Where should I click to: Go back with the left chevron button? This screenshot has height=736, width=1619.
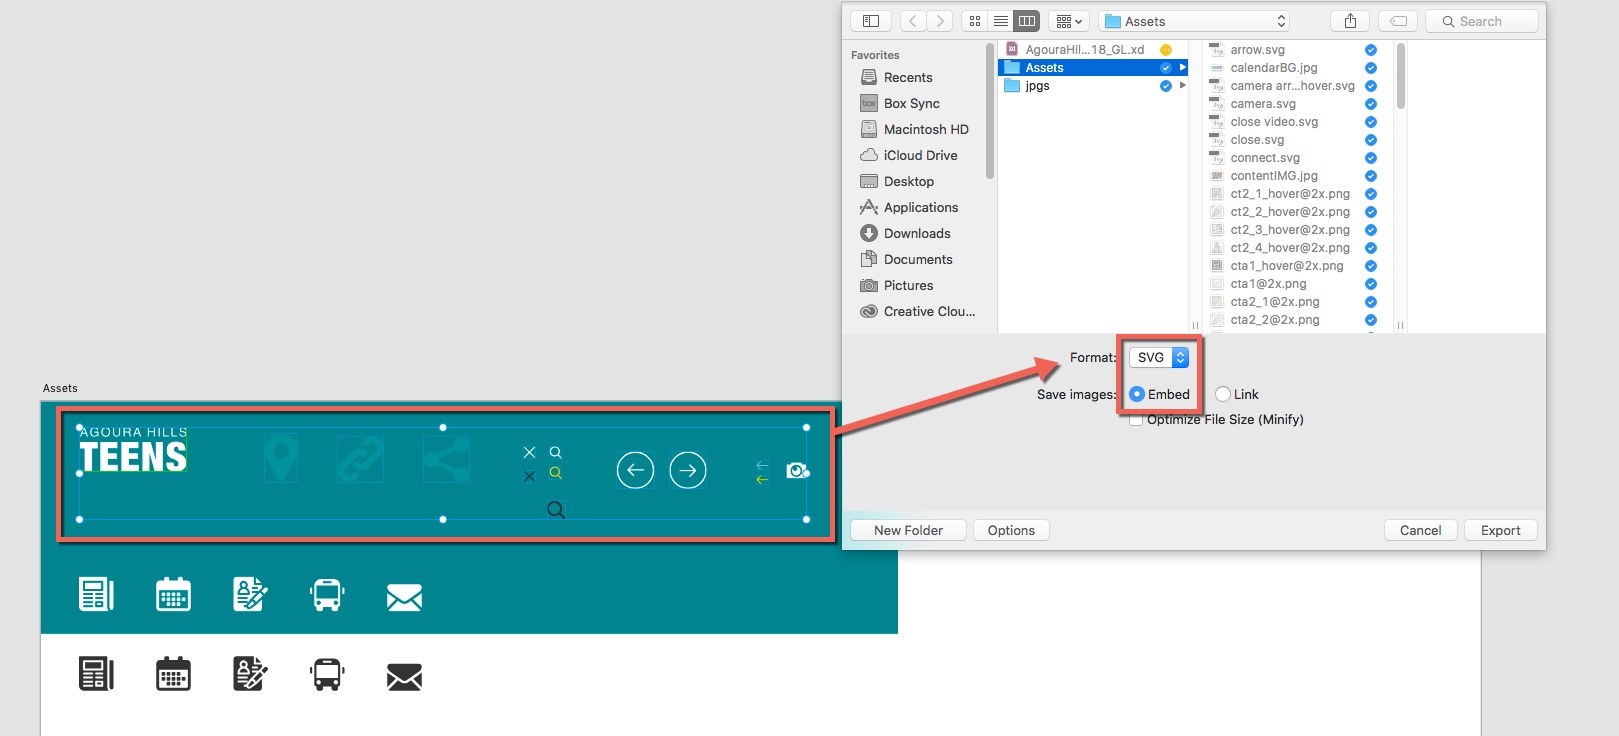click(x=913, y=21)
